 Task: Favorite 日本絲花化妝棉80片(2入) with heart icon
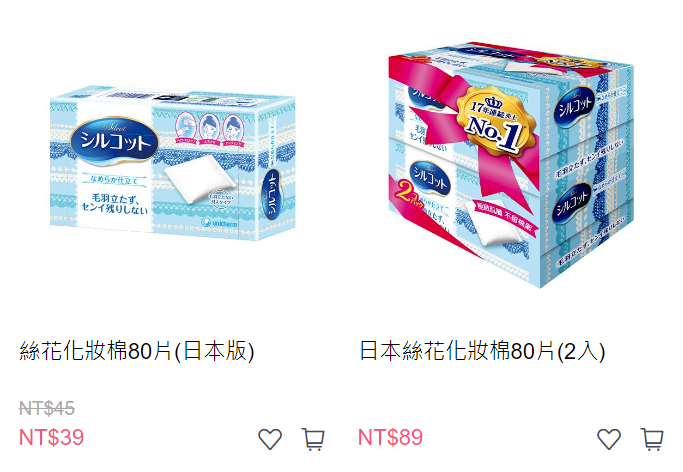coord(609,438)
